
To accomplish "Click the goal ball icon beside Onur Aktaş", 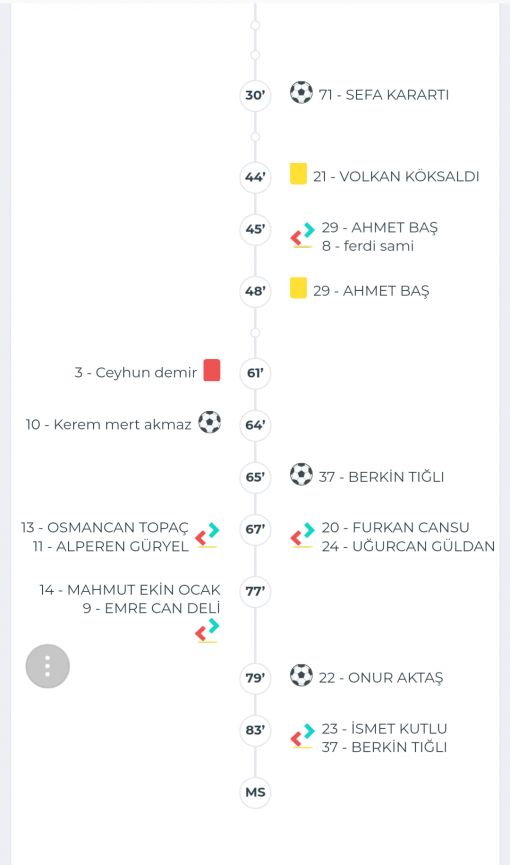I will coord(301,675).
